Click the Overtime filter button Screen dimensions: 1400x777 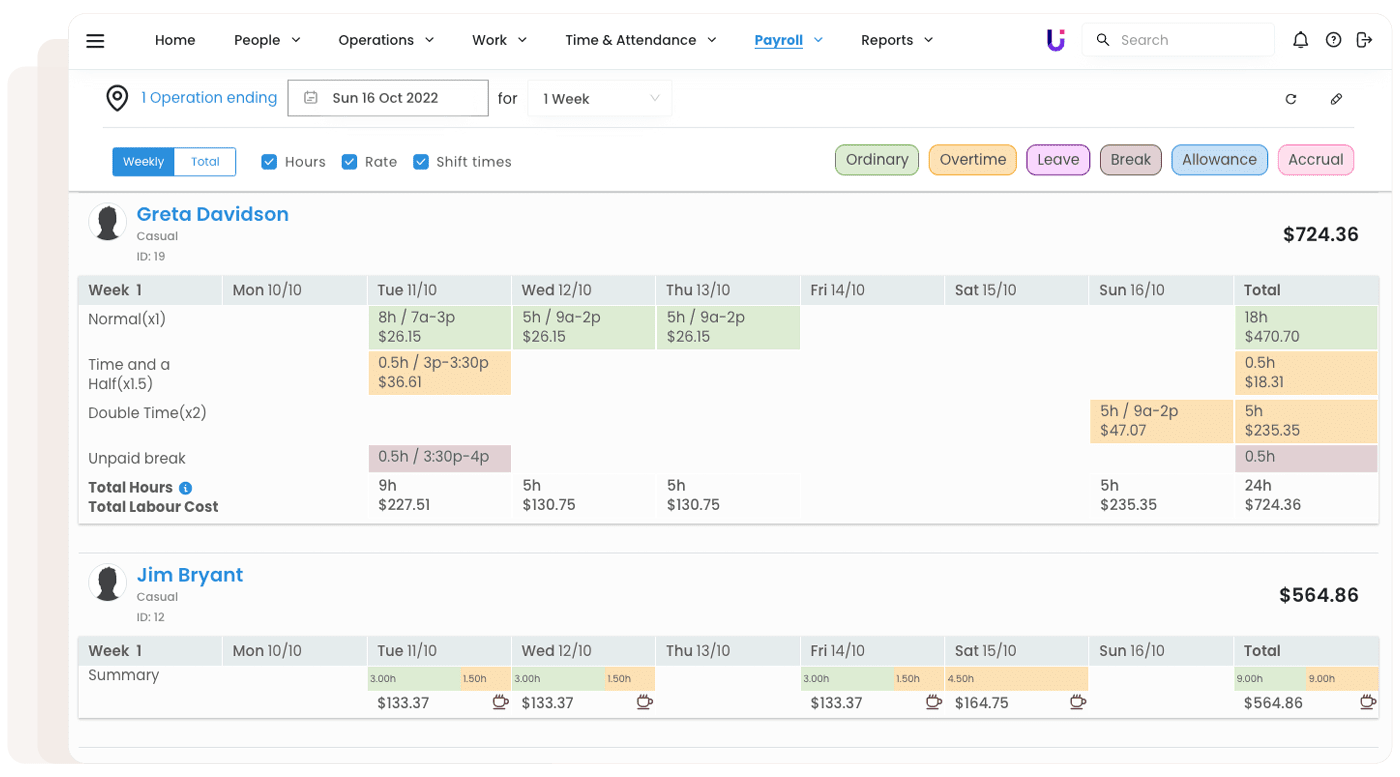[x=972, y=159]
